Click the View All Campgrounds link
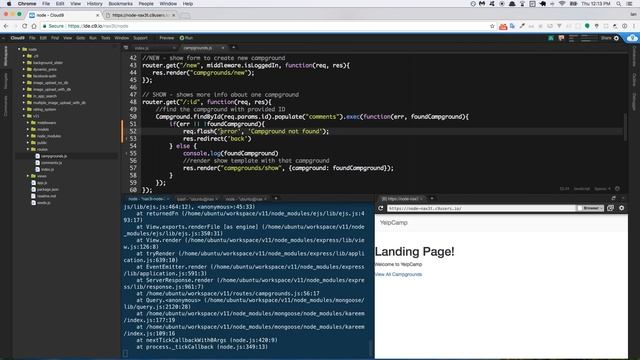The width and height of the screenshot is (640, 360). (398, 274)
